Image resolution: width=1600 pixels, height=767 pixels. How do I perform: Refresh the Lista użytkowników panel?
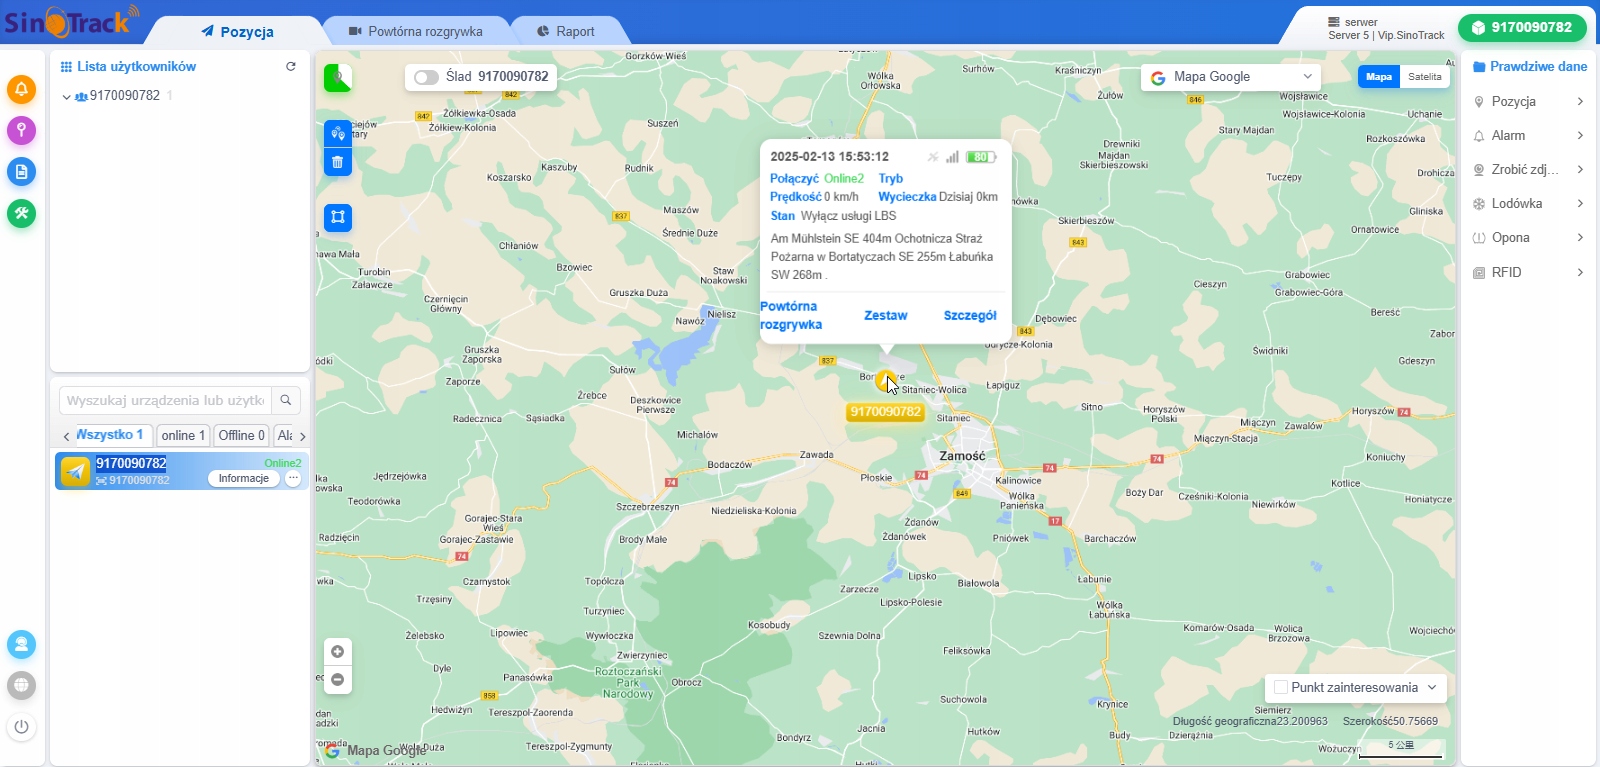click(x=291, y=66)
